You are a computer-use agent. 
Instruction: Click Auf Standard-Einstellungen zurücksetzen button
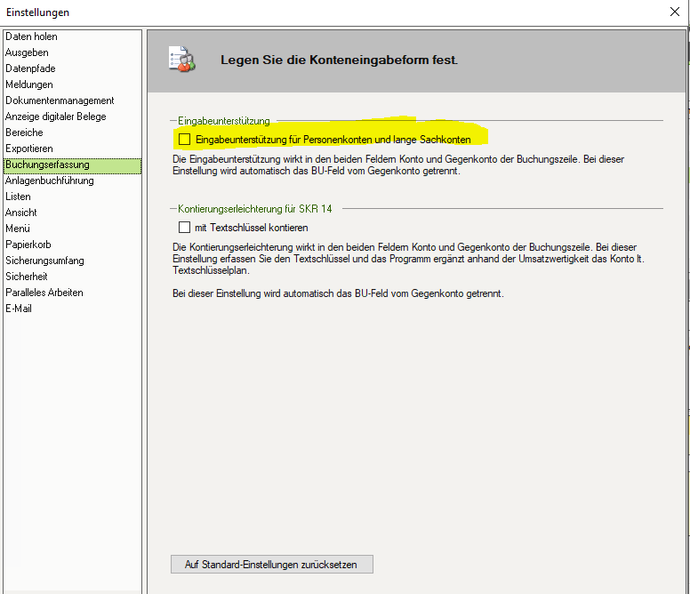click(x=271, y=565)
